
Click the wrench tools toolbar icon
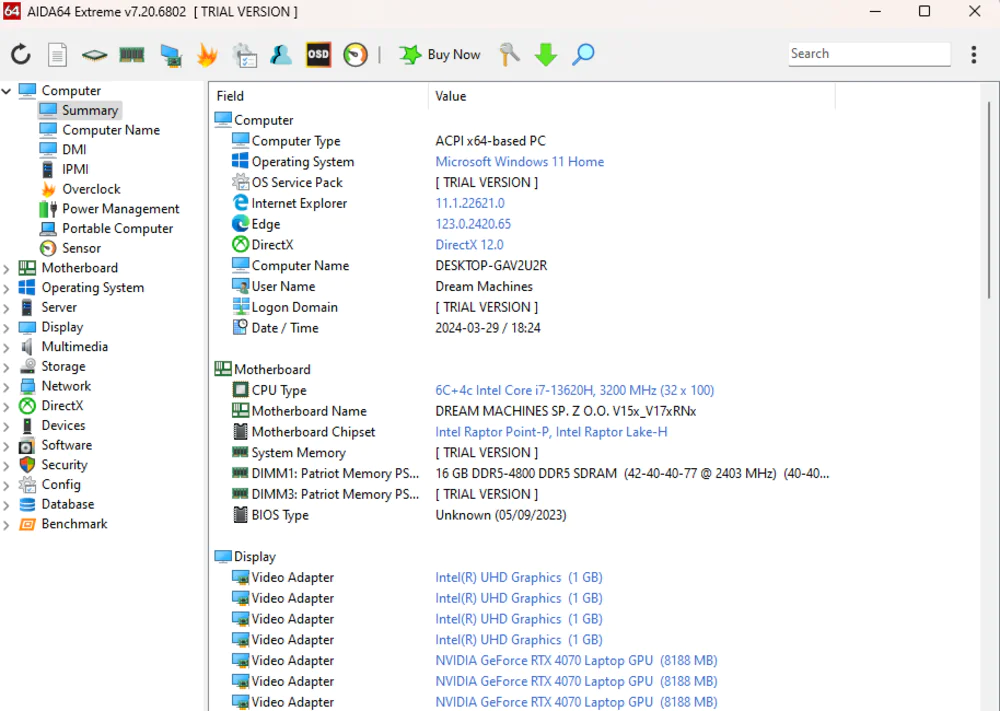pos(509,55)
